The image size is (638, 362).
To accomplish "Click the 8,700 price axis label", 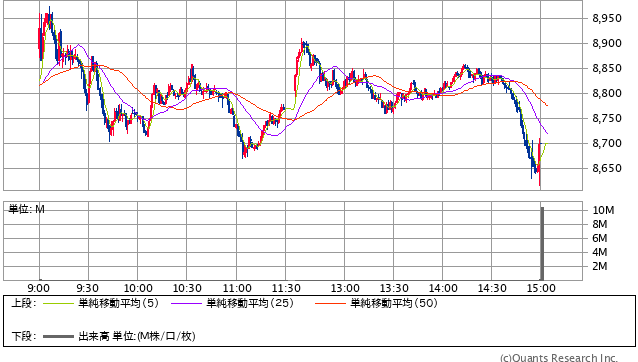I will coord(607,143).
